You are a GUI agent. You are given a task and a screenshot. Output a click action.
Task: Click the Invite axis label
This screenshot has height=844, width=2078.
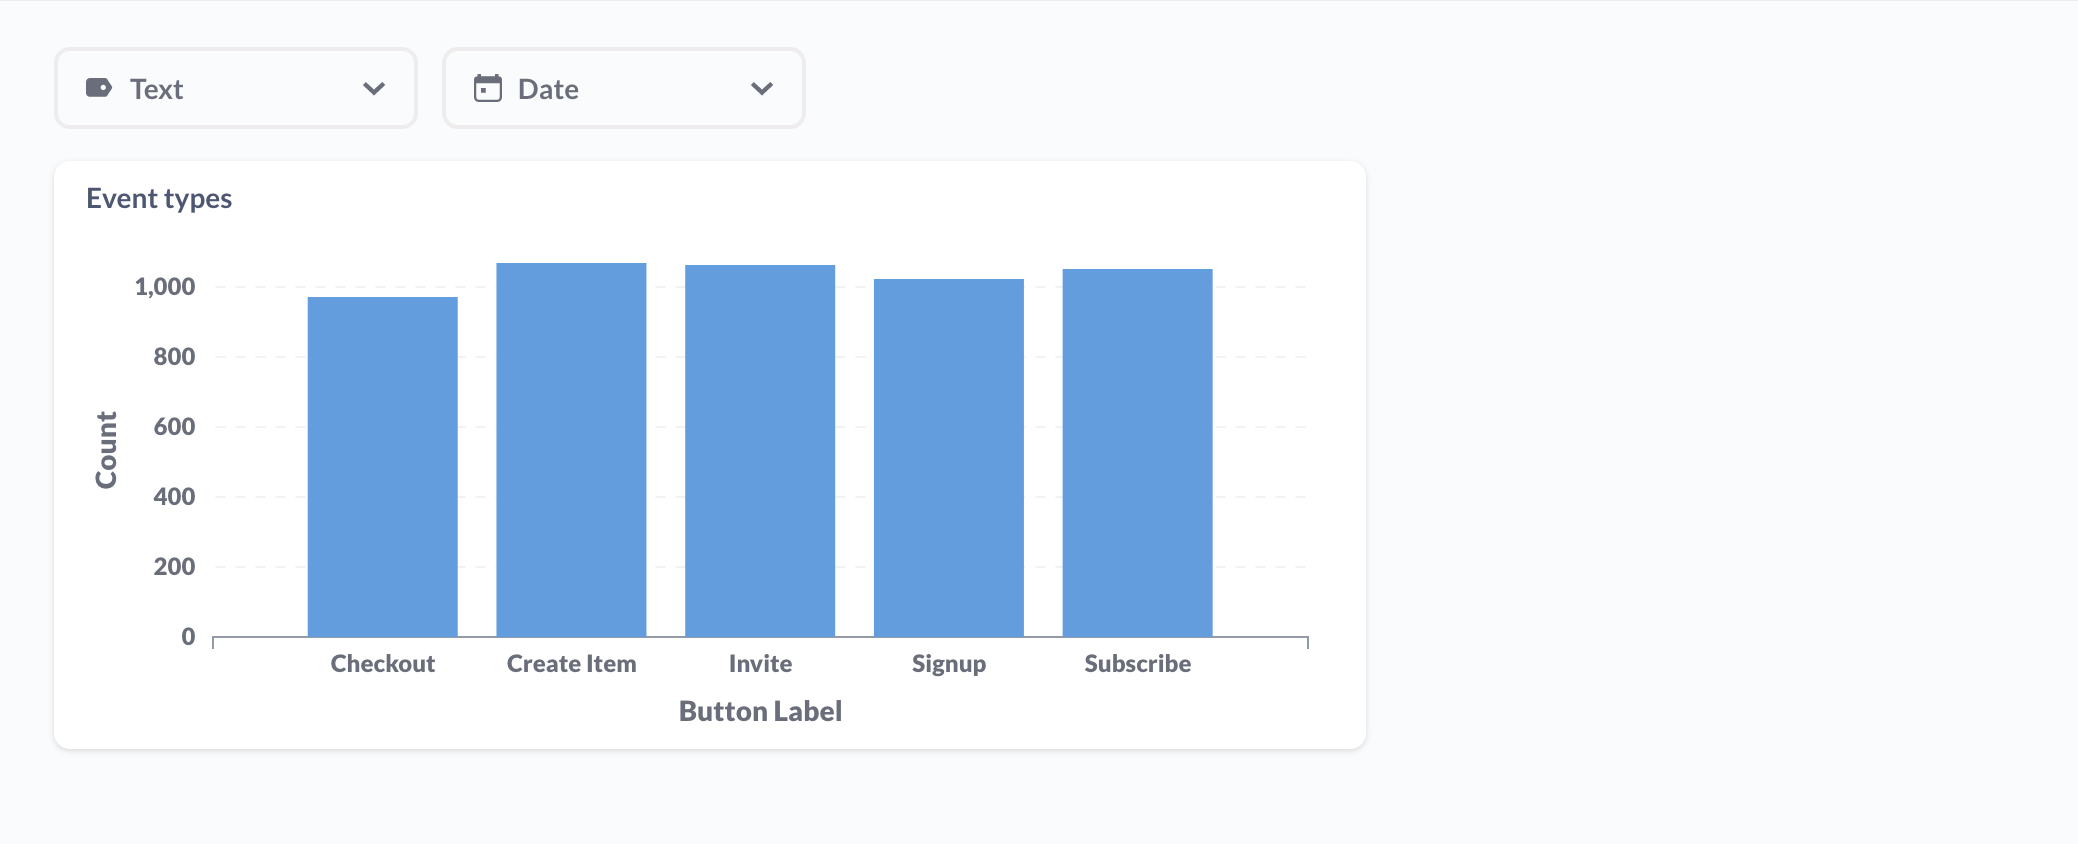click(x=760, y=664)
